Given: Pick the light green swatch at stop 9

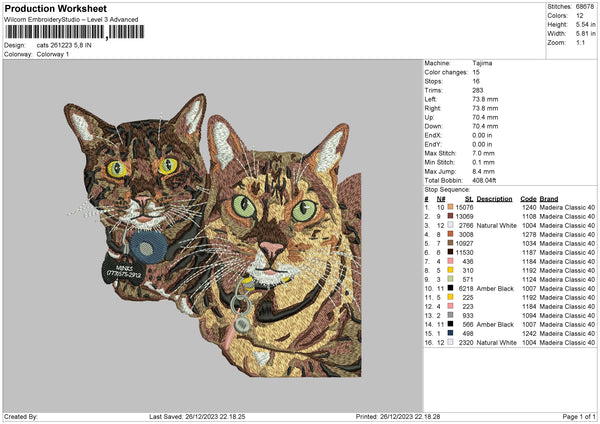Looking at the screenshot, I should [x=451, y=279].
